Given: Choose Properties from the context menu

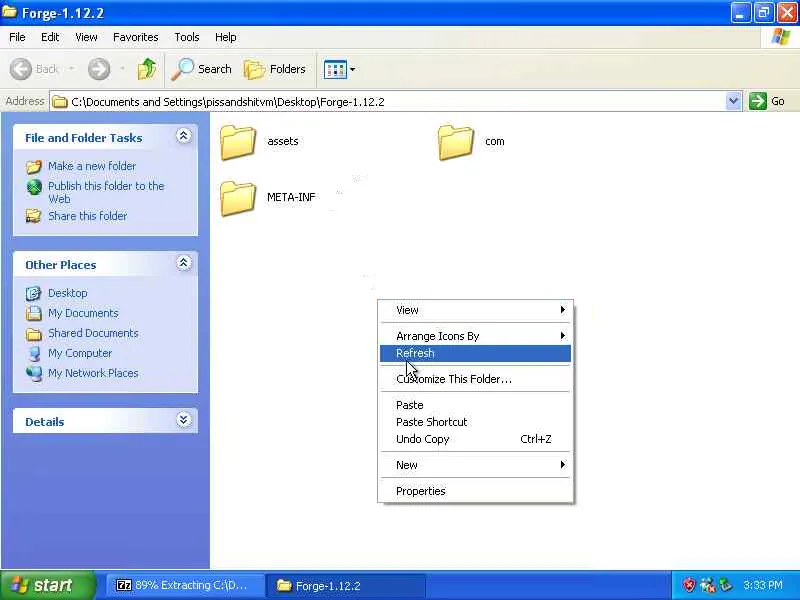Looking at the screenshot, I should [476, 491].
